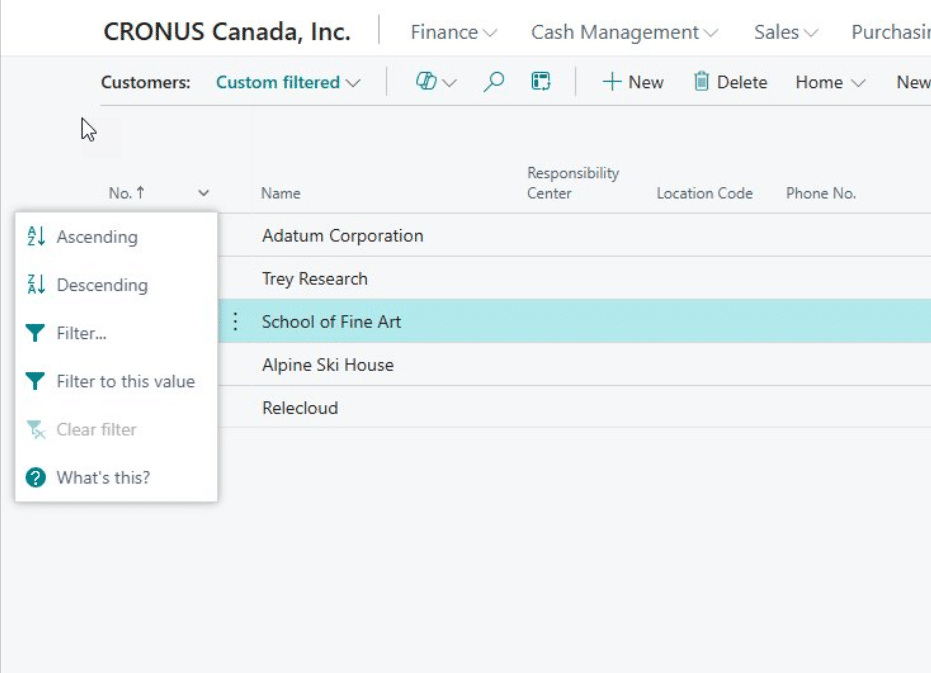Click the Filter to this value funnel icon

(36, 382)
